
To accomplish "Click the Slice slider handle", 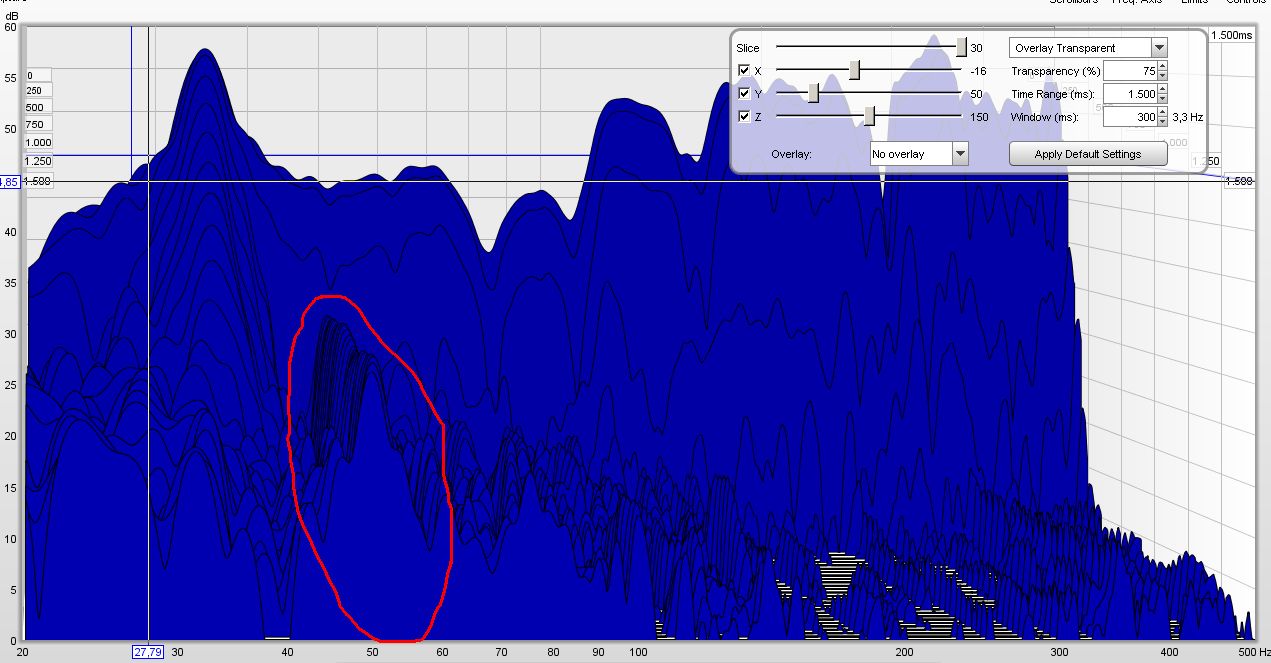I will [x=961, y=47].
